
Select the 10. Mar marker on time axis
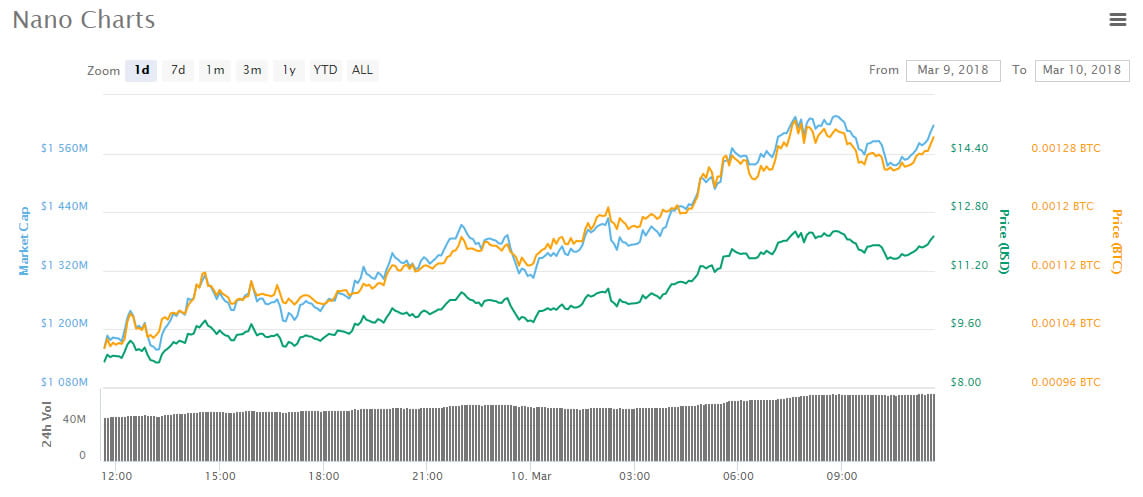tap(530, 477)
